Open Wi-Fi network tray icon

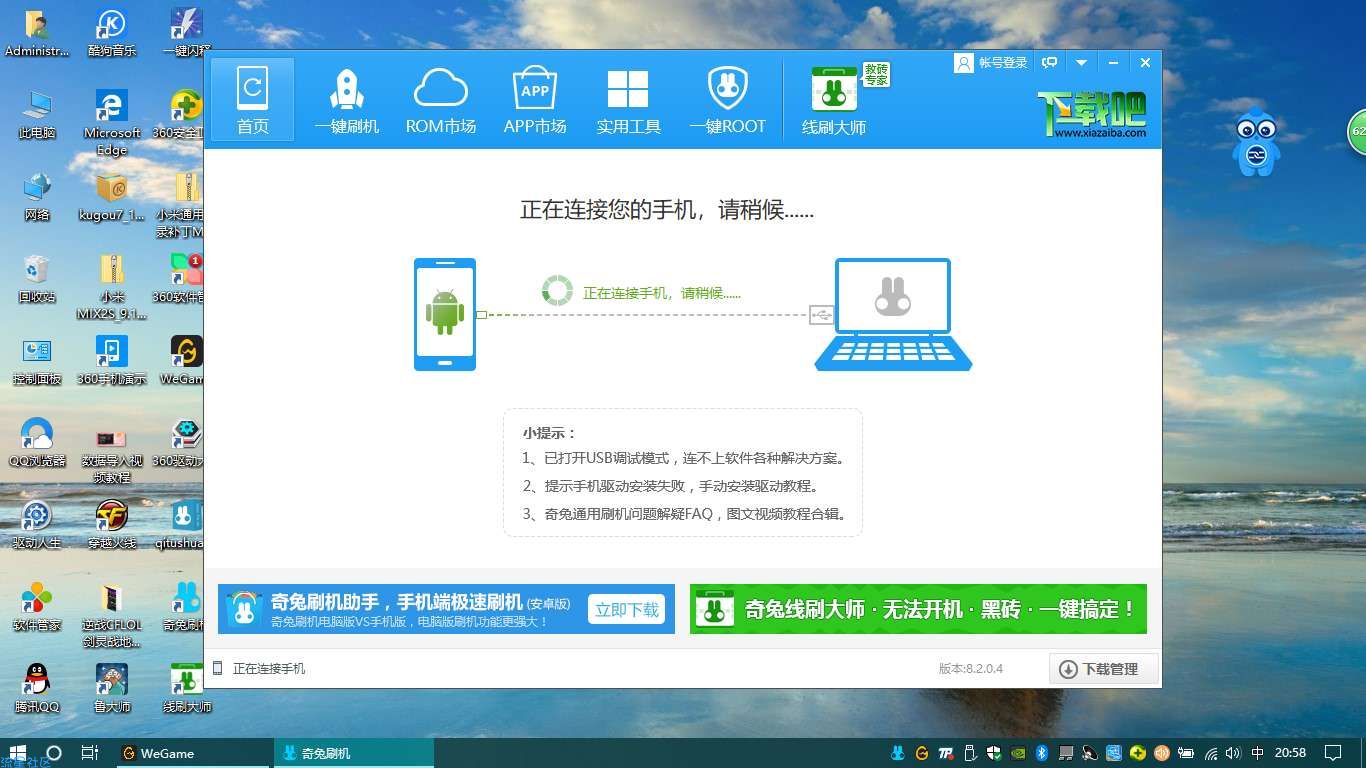[x=1211, y=753]
